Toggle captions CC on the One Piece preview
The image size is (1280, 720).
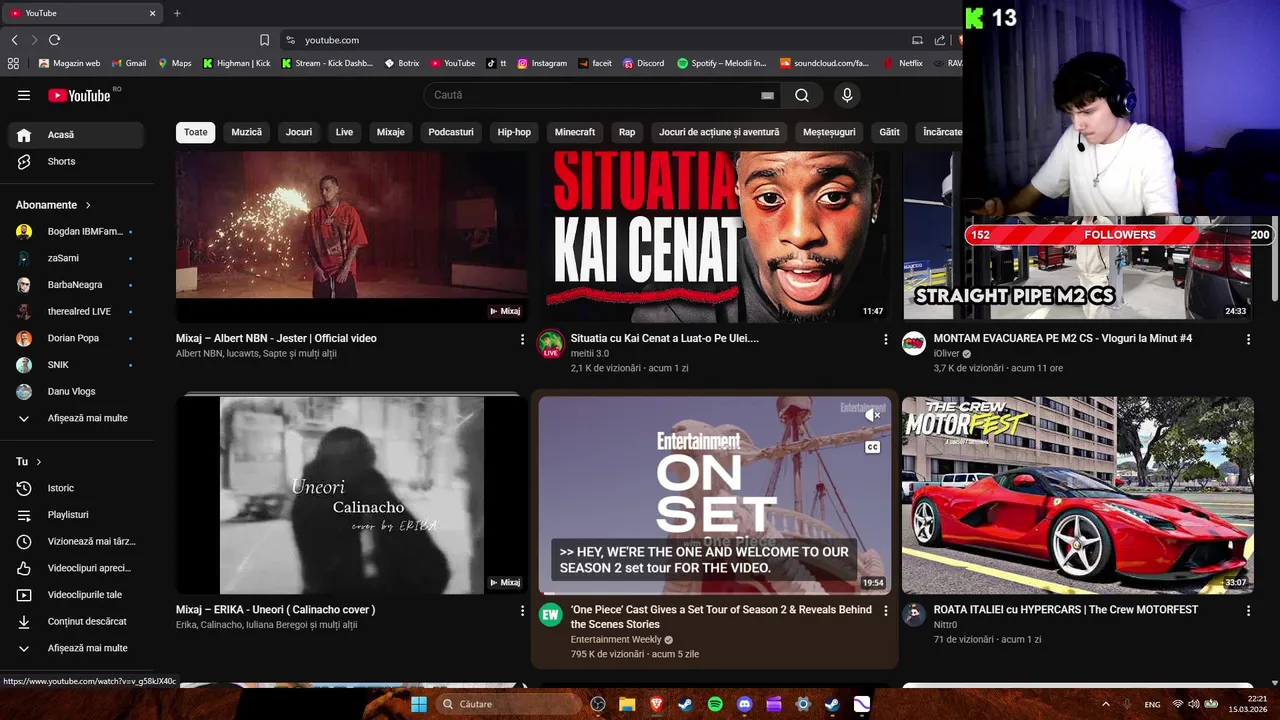point(873,447)
